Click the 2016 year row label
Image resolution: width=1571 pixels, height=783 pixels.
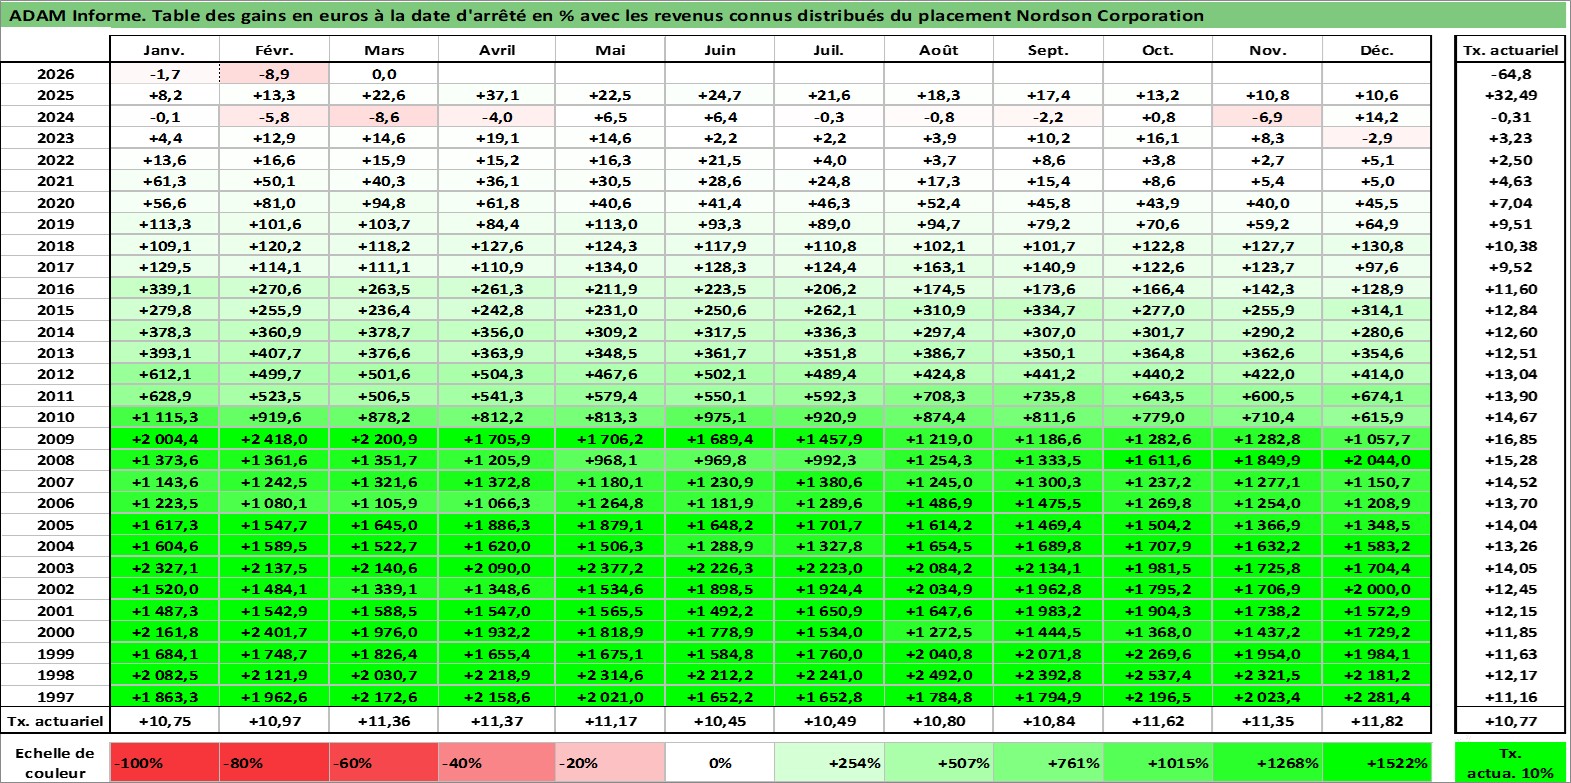click(55, 289)
